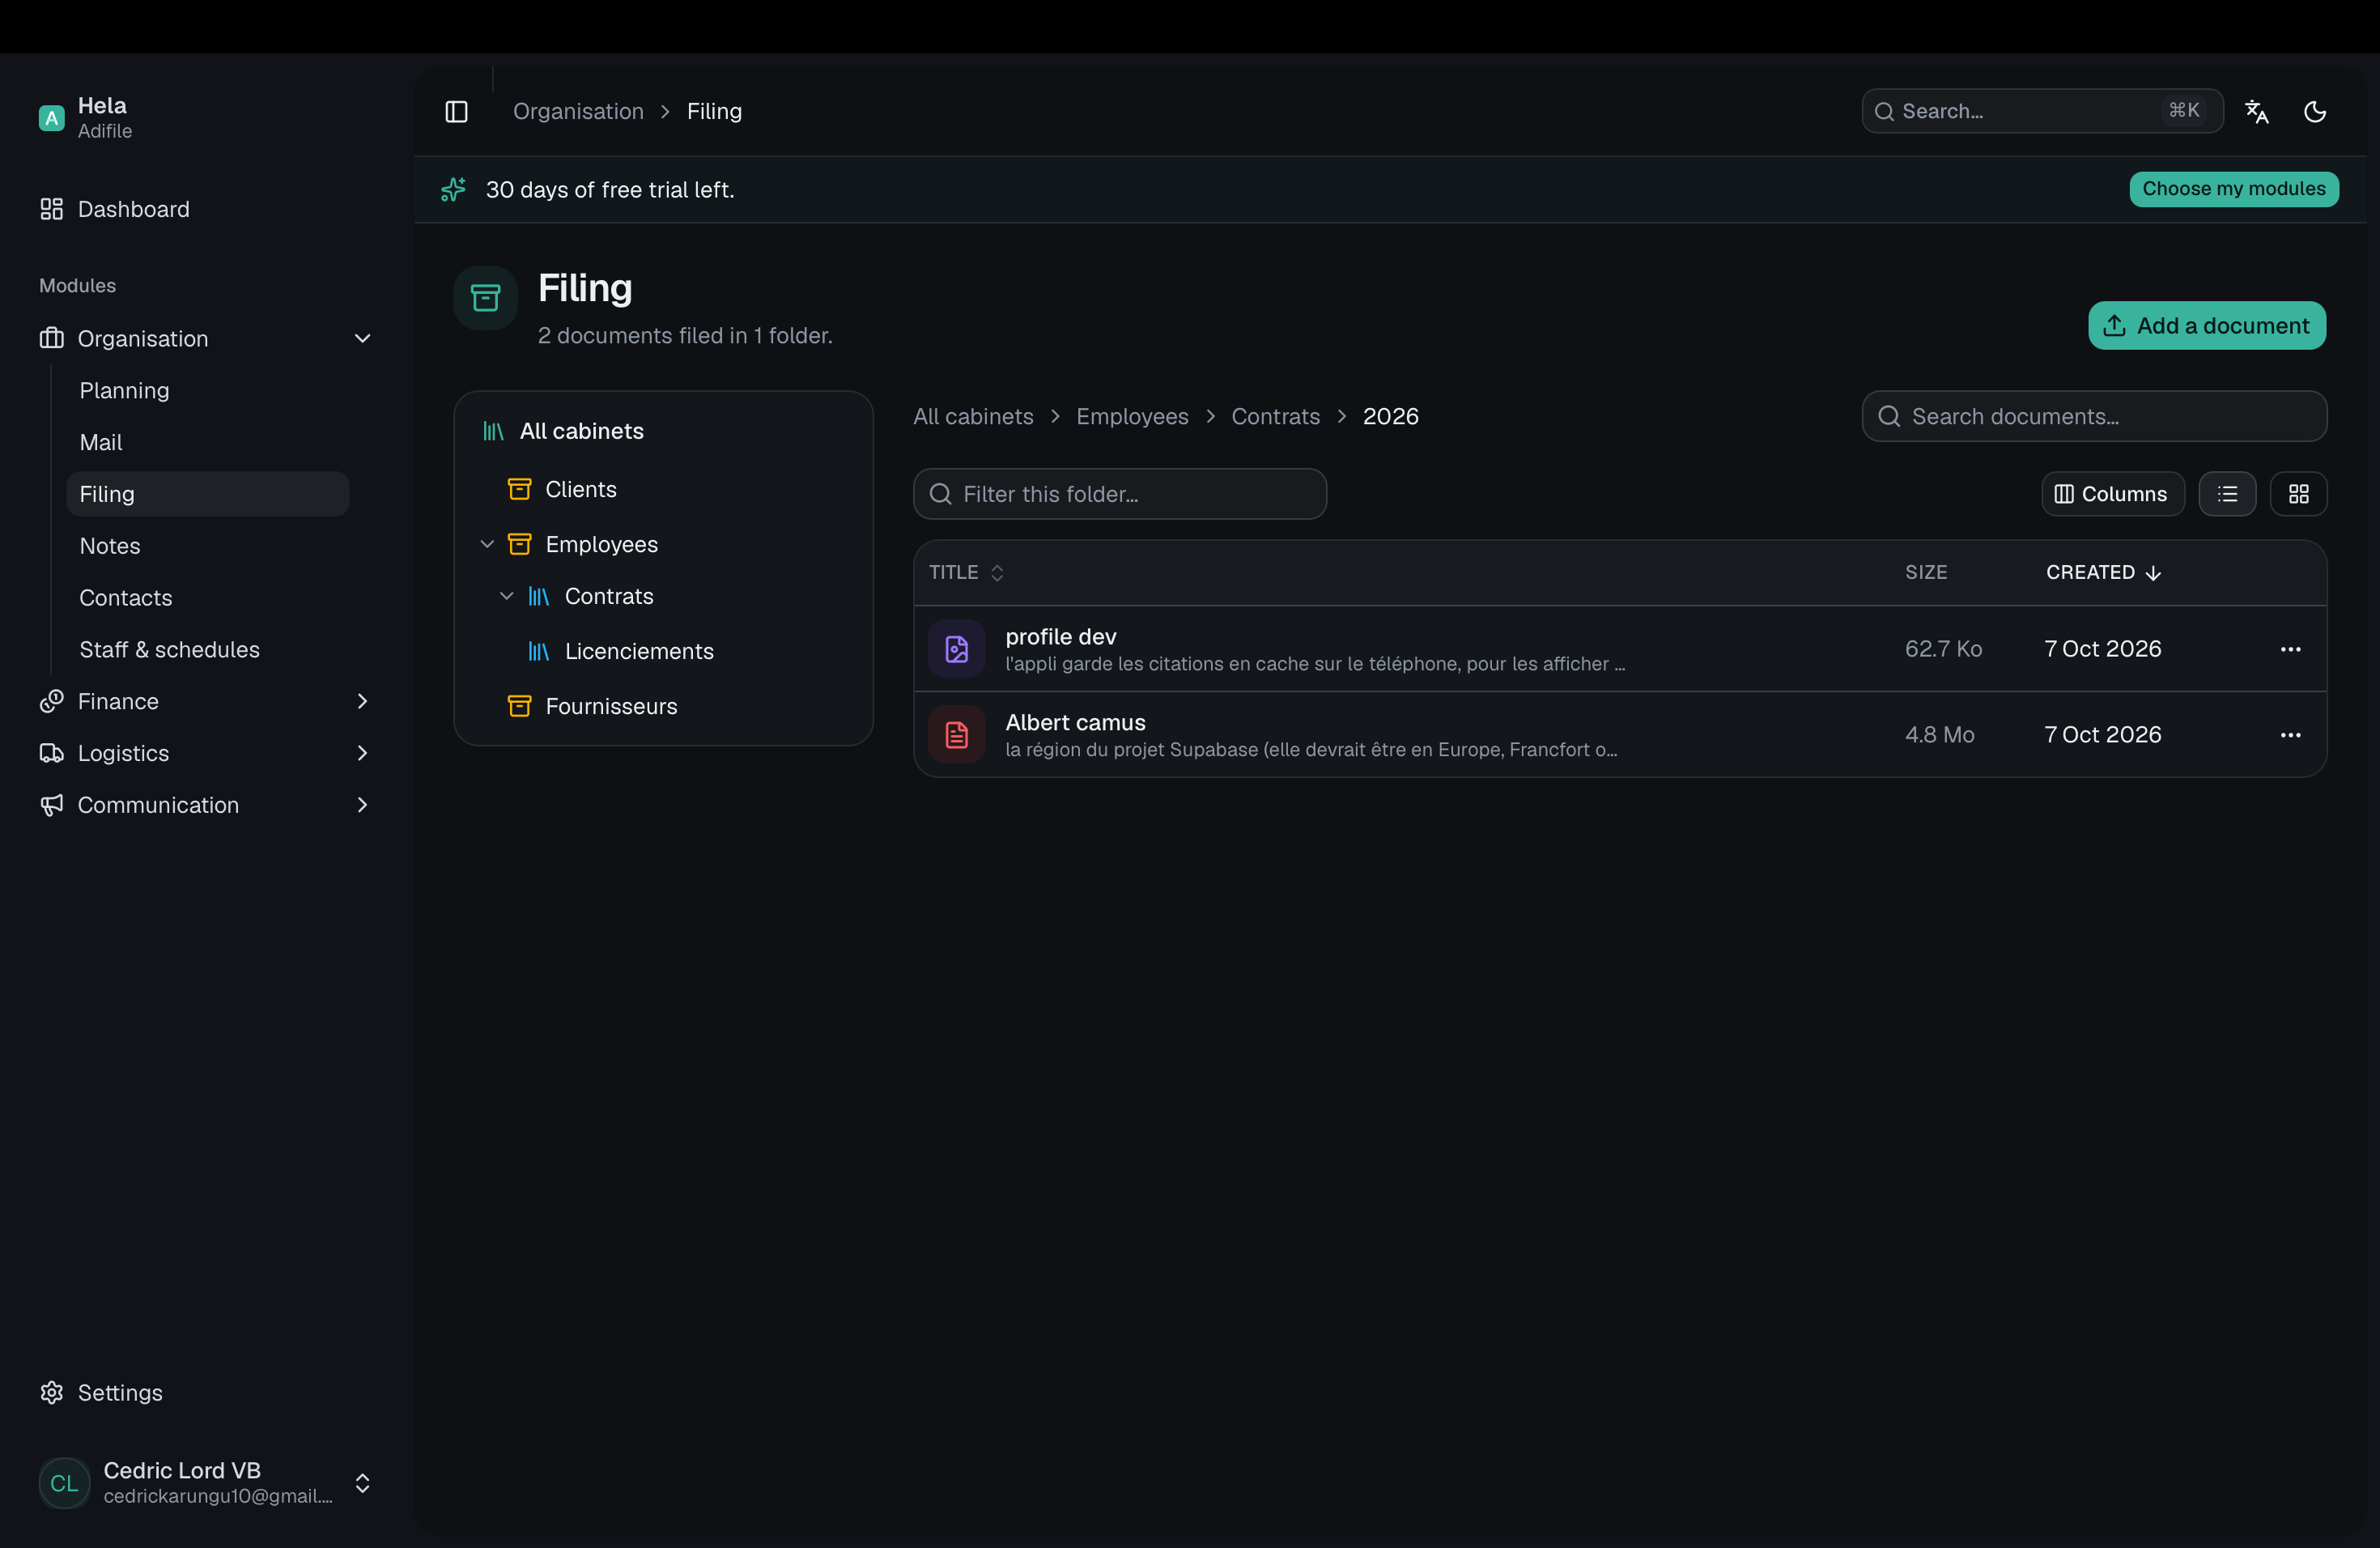Viewport: 2380px width, 1548px height.
Task: Focus Filter this folder field
Action: (1119, 494)
